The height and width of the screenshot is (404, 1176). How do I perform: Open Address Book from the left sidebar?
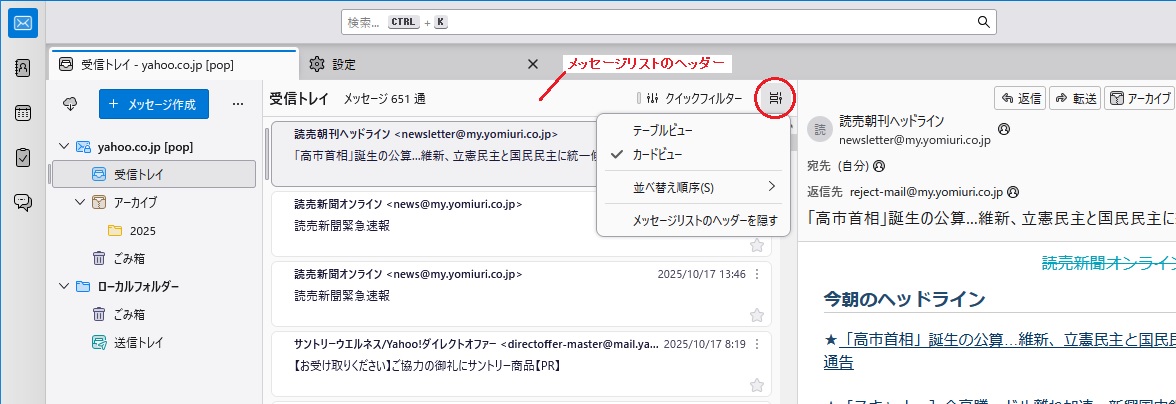(x=22, y=68)
